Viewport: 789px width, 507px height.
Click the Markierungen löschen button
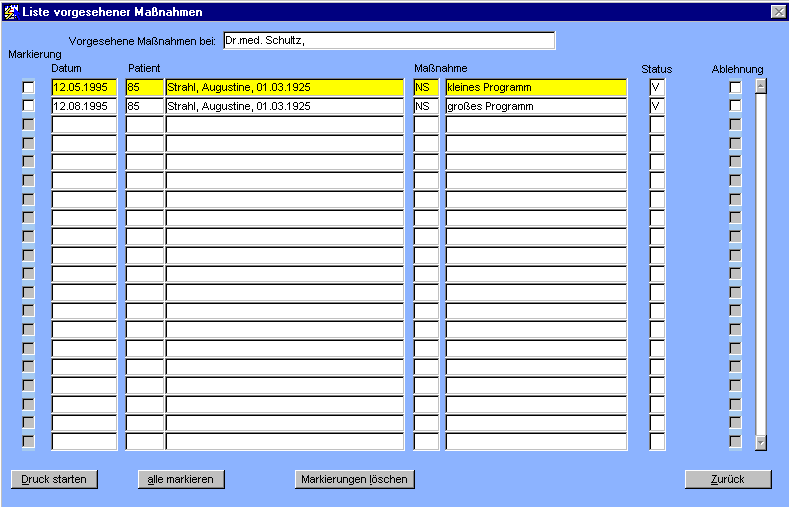coord(354,479)
